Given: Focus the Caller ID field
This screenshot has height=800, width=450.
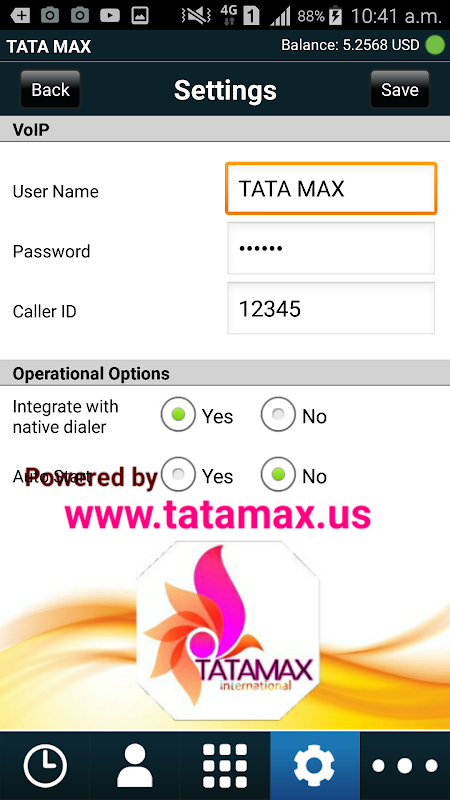Looking at the screenshot, I should tap(331, 308).
